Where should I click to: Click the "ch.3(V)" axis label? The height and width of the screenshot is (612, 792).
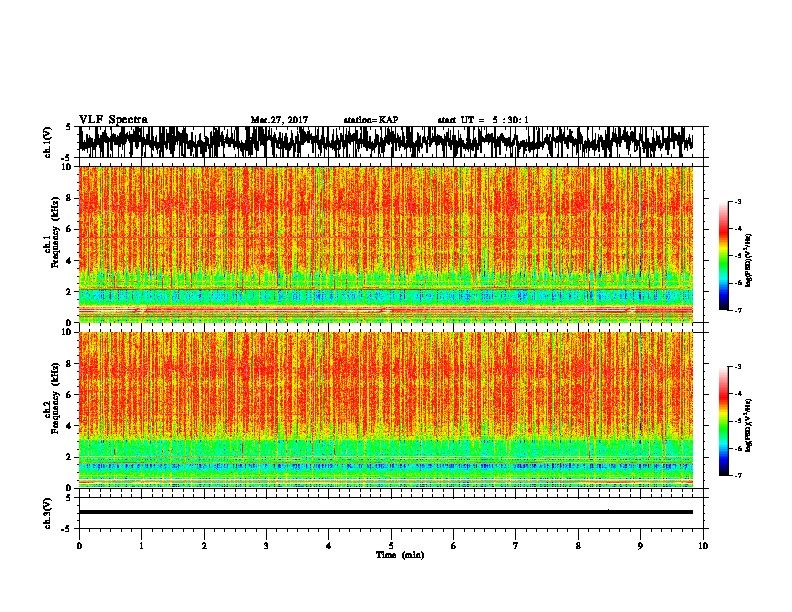[47, 514]
